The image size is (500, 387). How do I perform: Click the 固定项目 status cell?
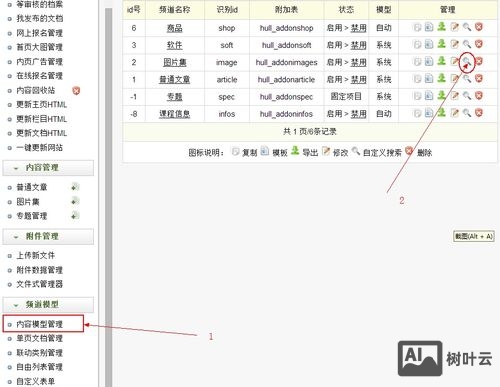(x=346, y=97)
